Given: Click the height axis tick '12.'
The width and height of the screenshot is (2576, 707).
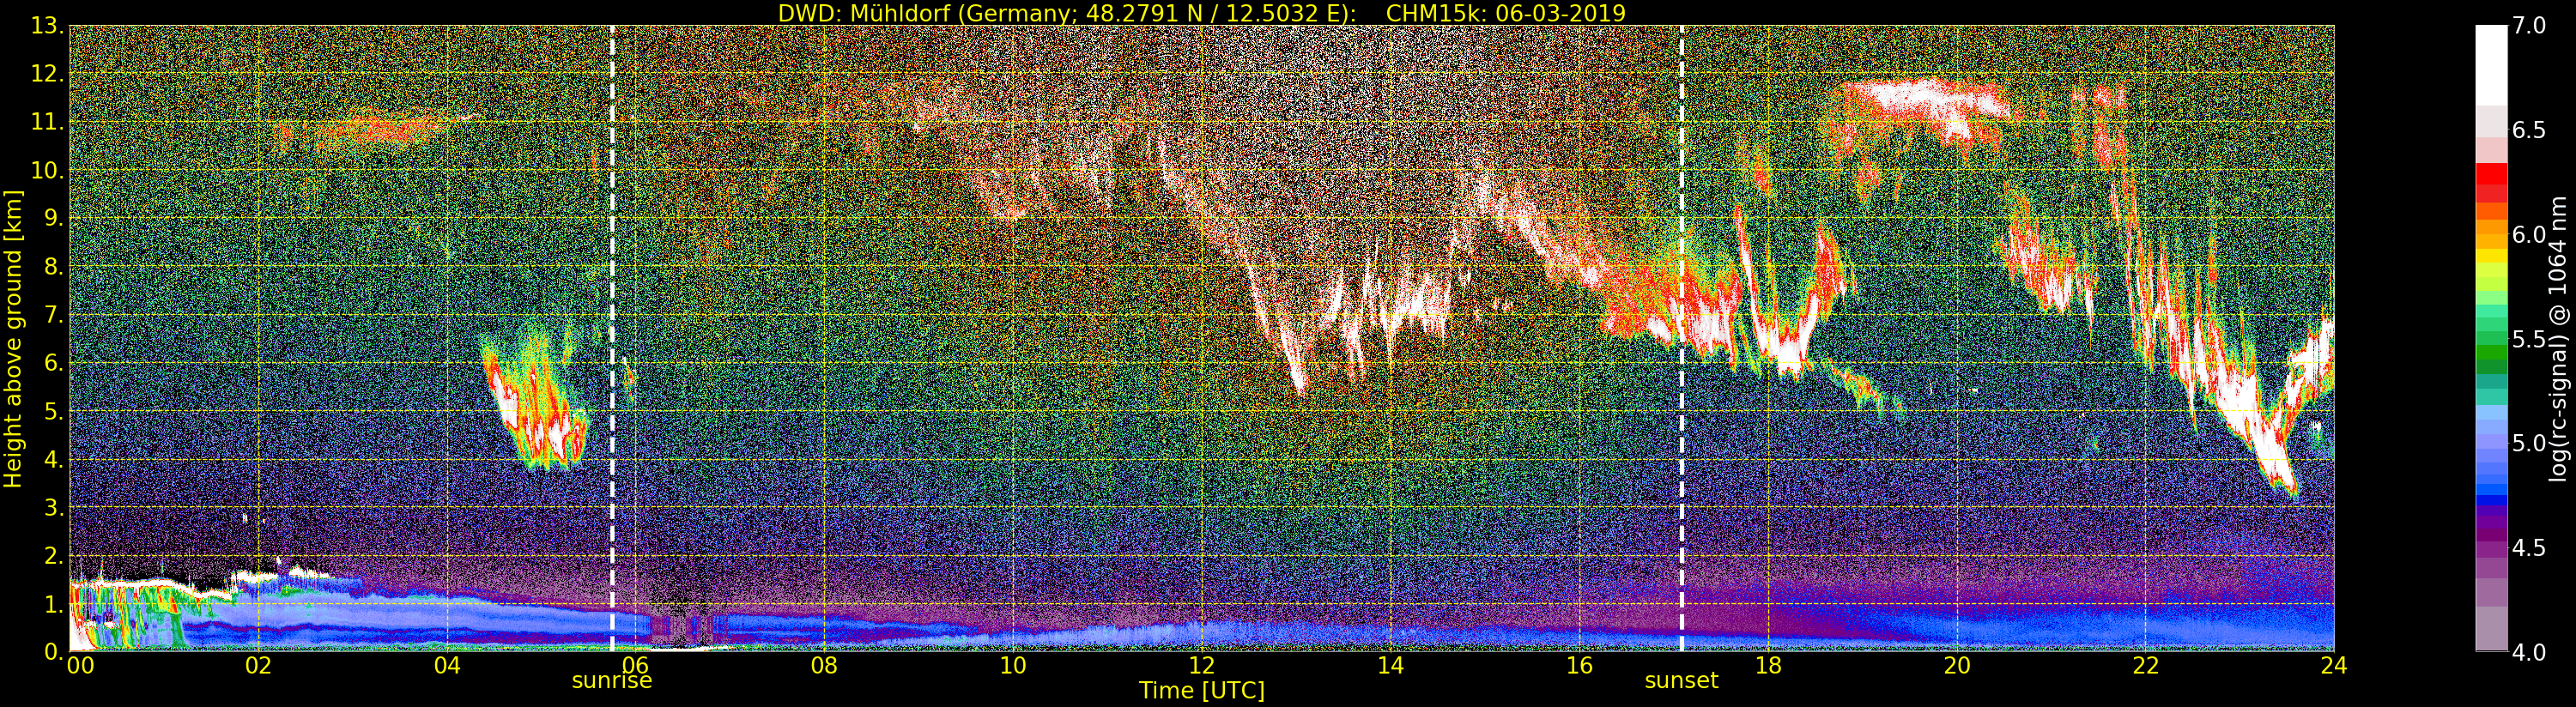Looking at the screenshot, I should (48, 74).
